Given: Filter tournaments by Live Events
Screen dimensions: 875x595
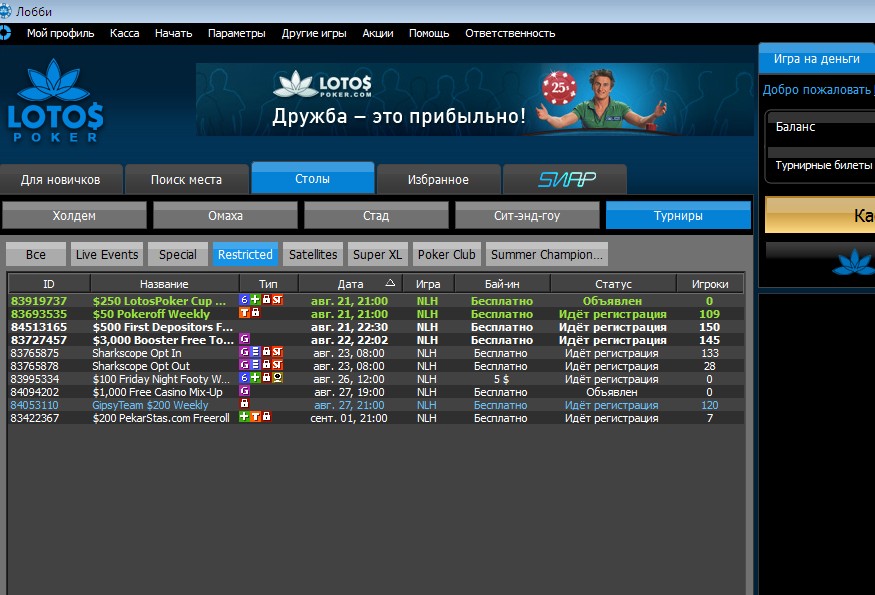Looking at the screenshot, I should tap(107, 255).
